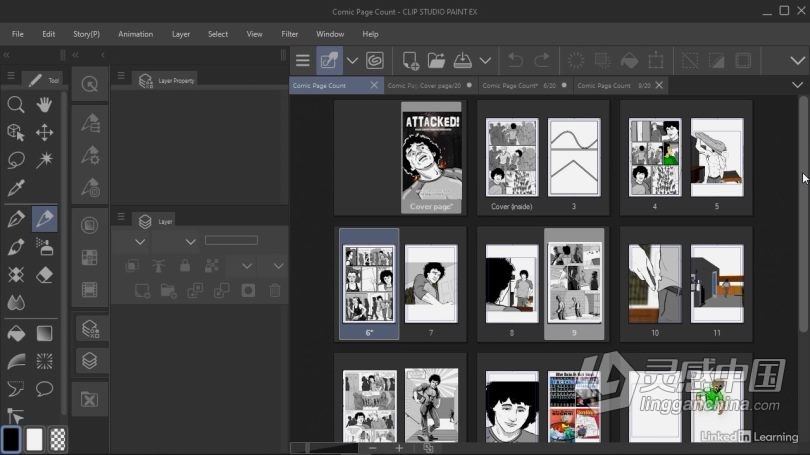Select the black main color swatch
810x455 pixels.
11,440
